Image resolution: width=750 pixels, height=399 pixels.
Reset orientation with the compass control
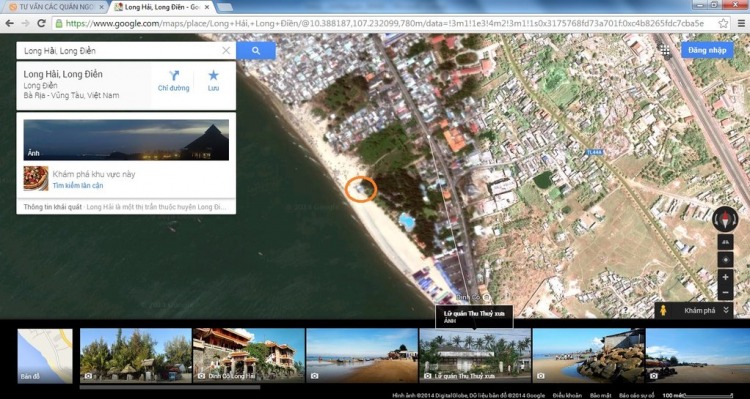coord(725,220)
